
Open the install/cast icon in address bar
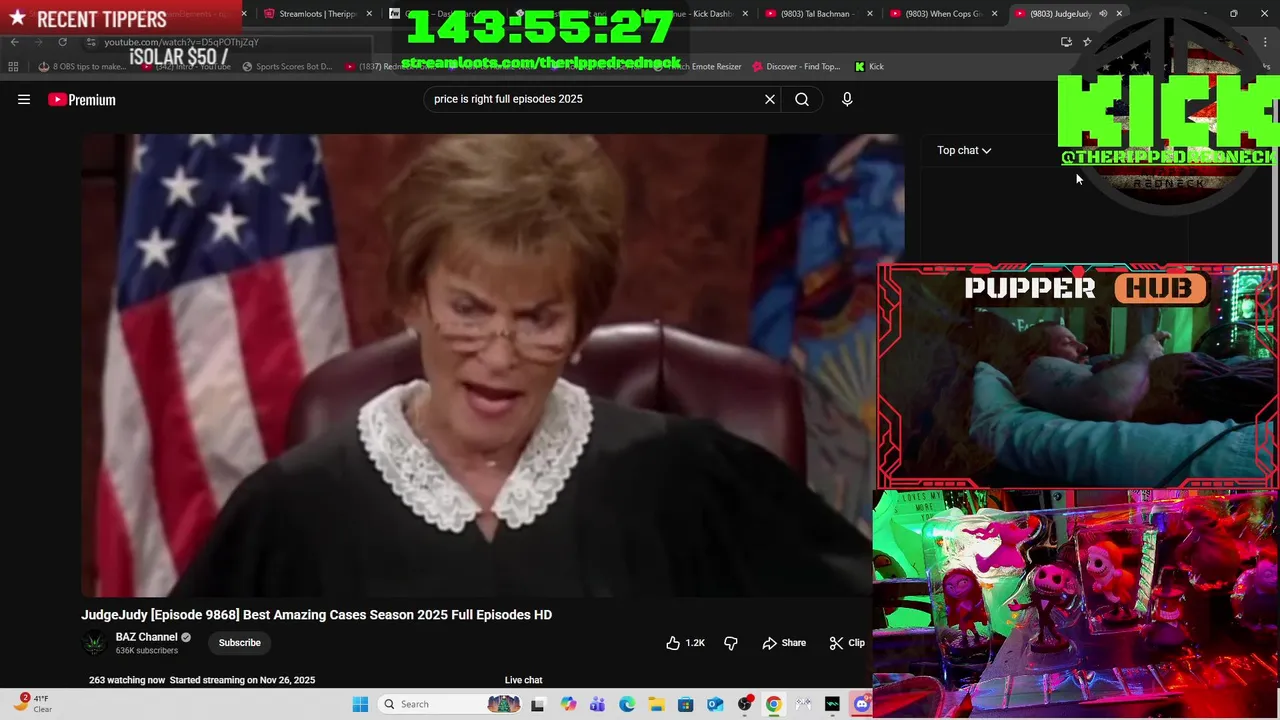click(1066, 42)
